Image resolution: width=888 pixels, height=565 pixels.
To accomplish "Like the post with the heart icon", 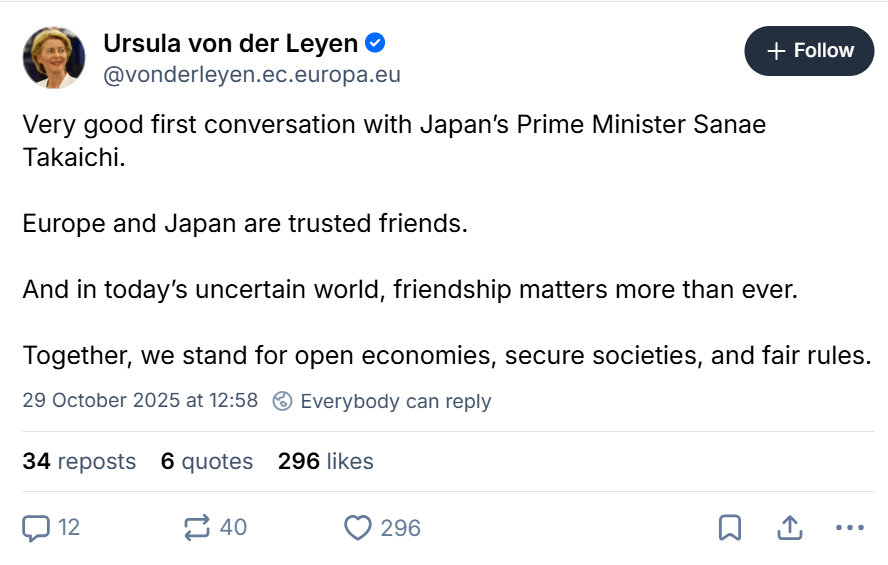I will click(357, 527).
